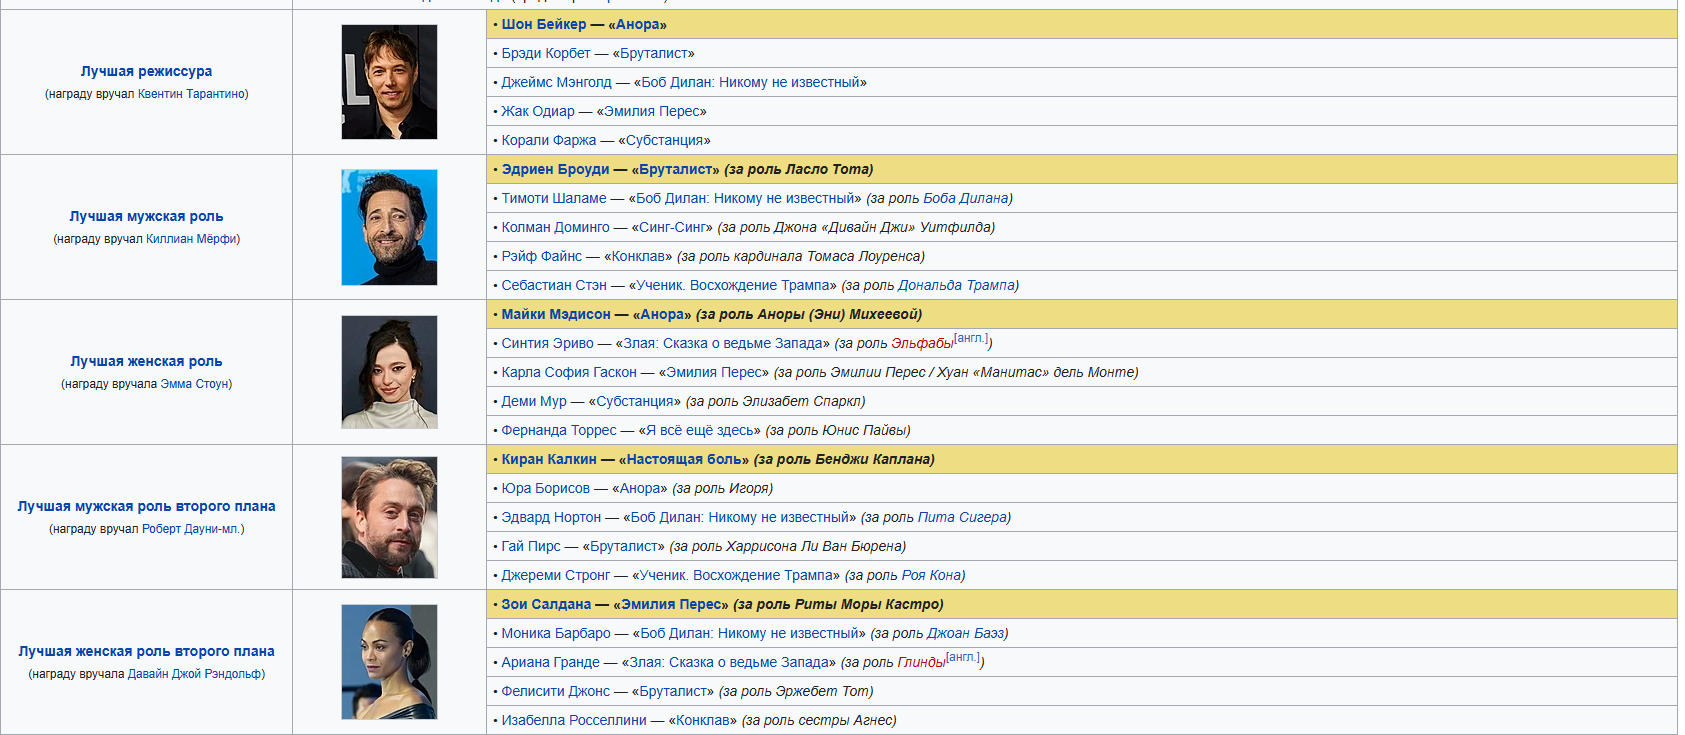This screenshot has height=735, width=1685.
Task: Open the Рэйф Файнс nominee link
Action: [542, 256]
